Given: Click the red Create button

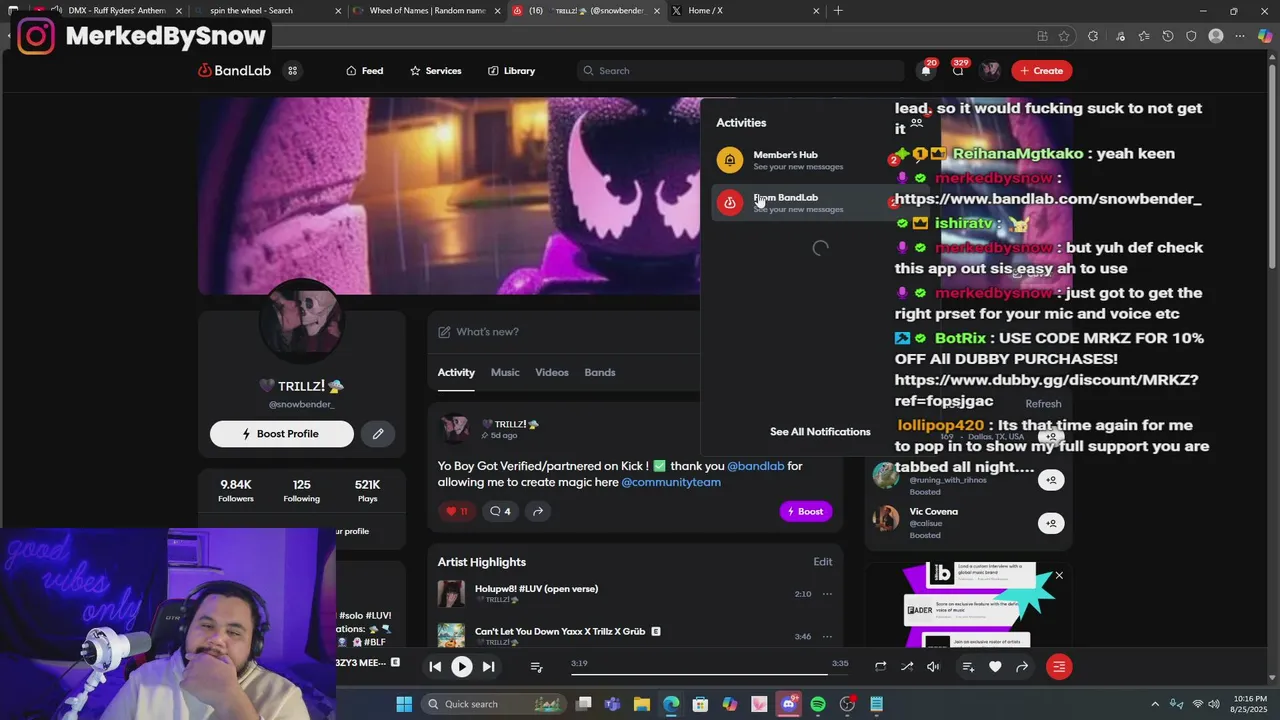Looking at the screenshot, I should (1042, 71).
